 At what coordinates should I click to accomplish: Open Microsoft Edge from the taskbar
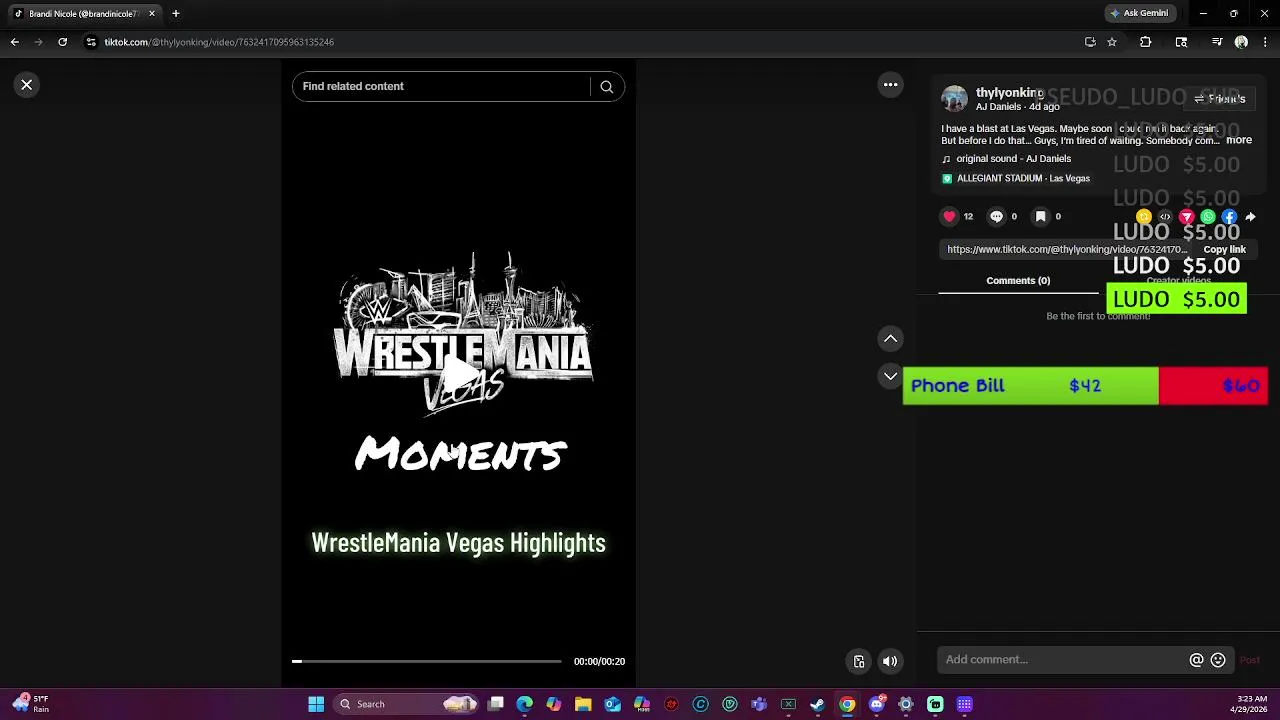tap(525, 704)
